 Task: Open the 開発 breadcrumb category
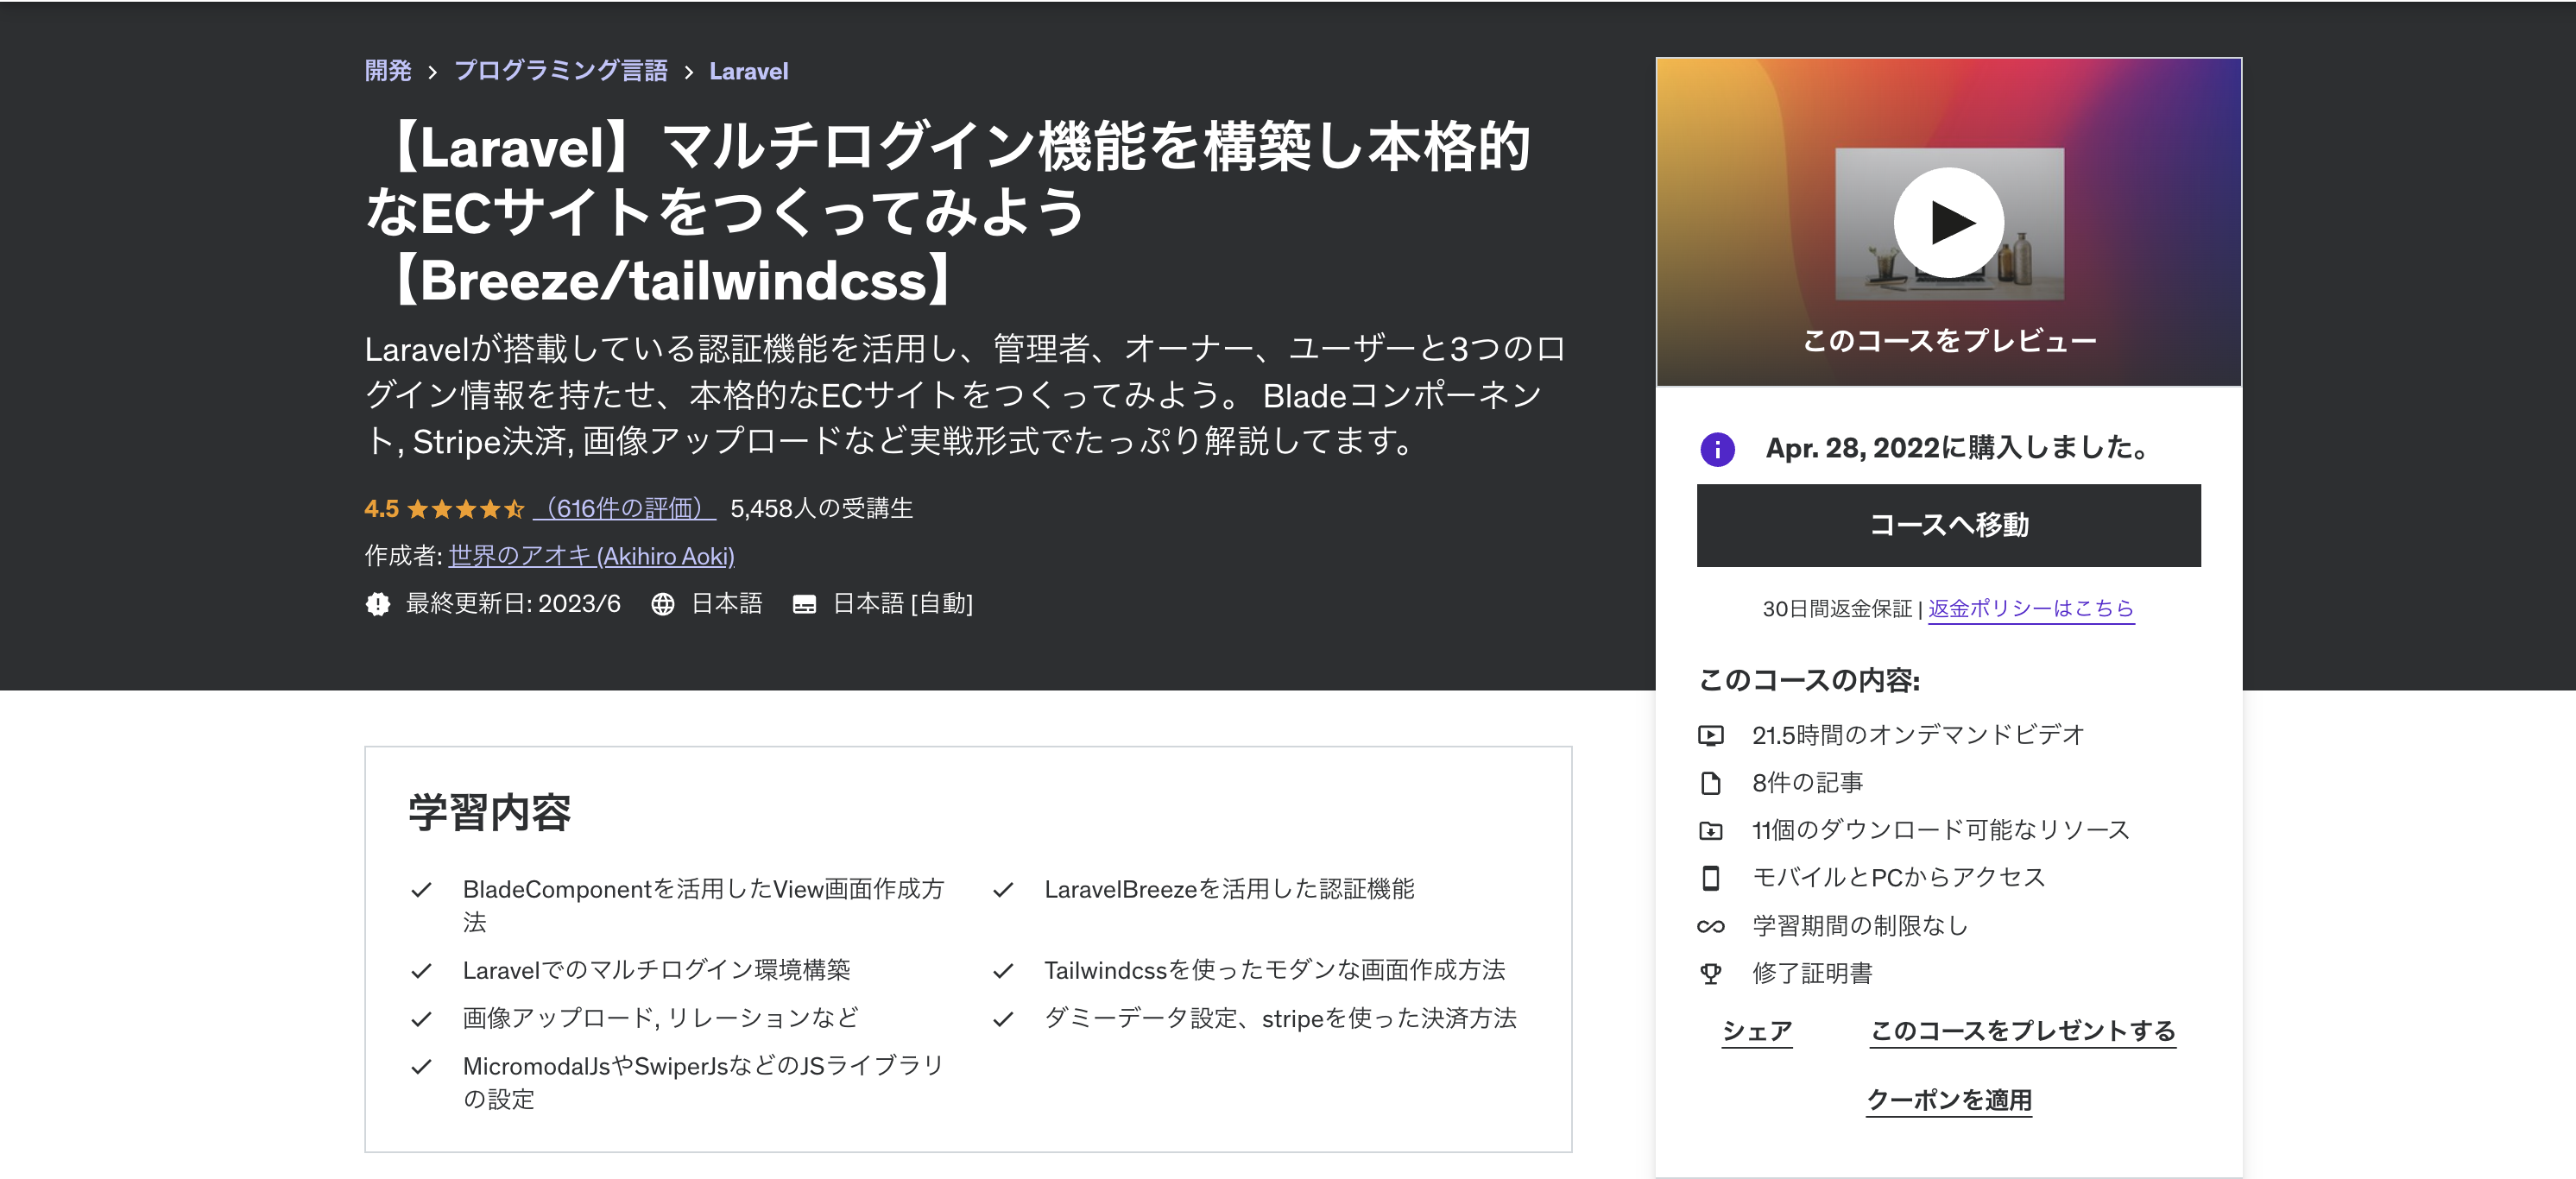pyautogui.click(x=388, y=71)
